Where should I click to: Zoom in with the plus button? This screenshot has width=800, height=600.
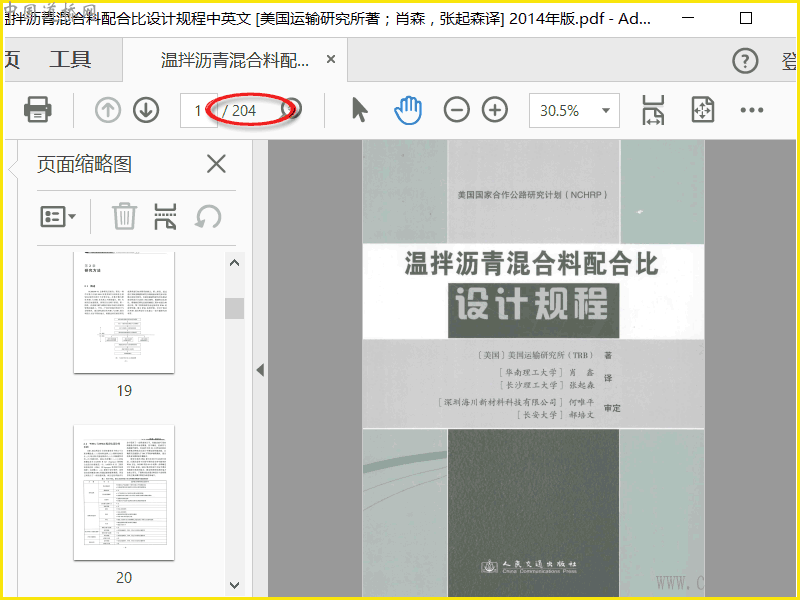coord(495,110)
